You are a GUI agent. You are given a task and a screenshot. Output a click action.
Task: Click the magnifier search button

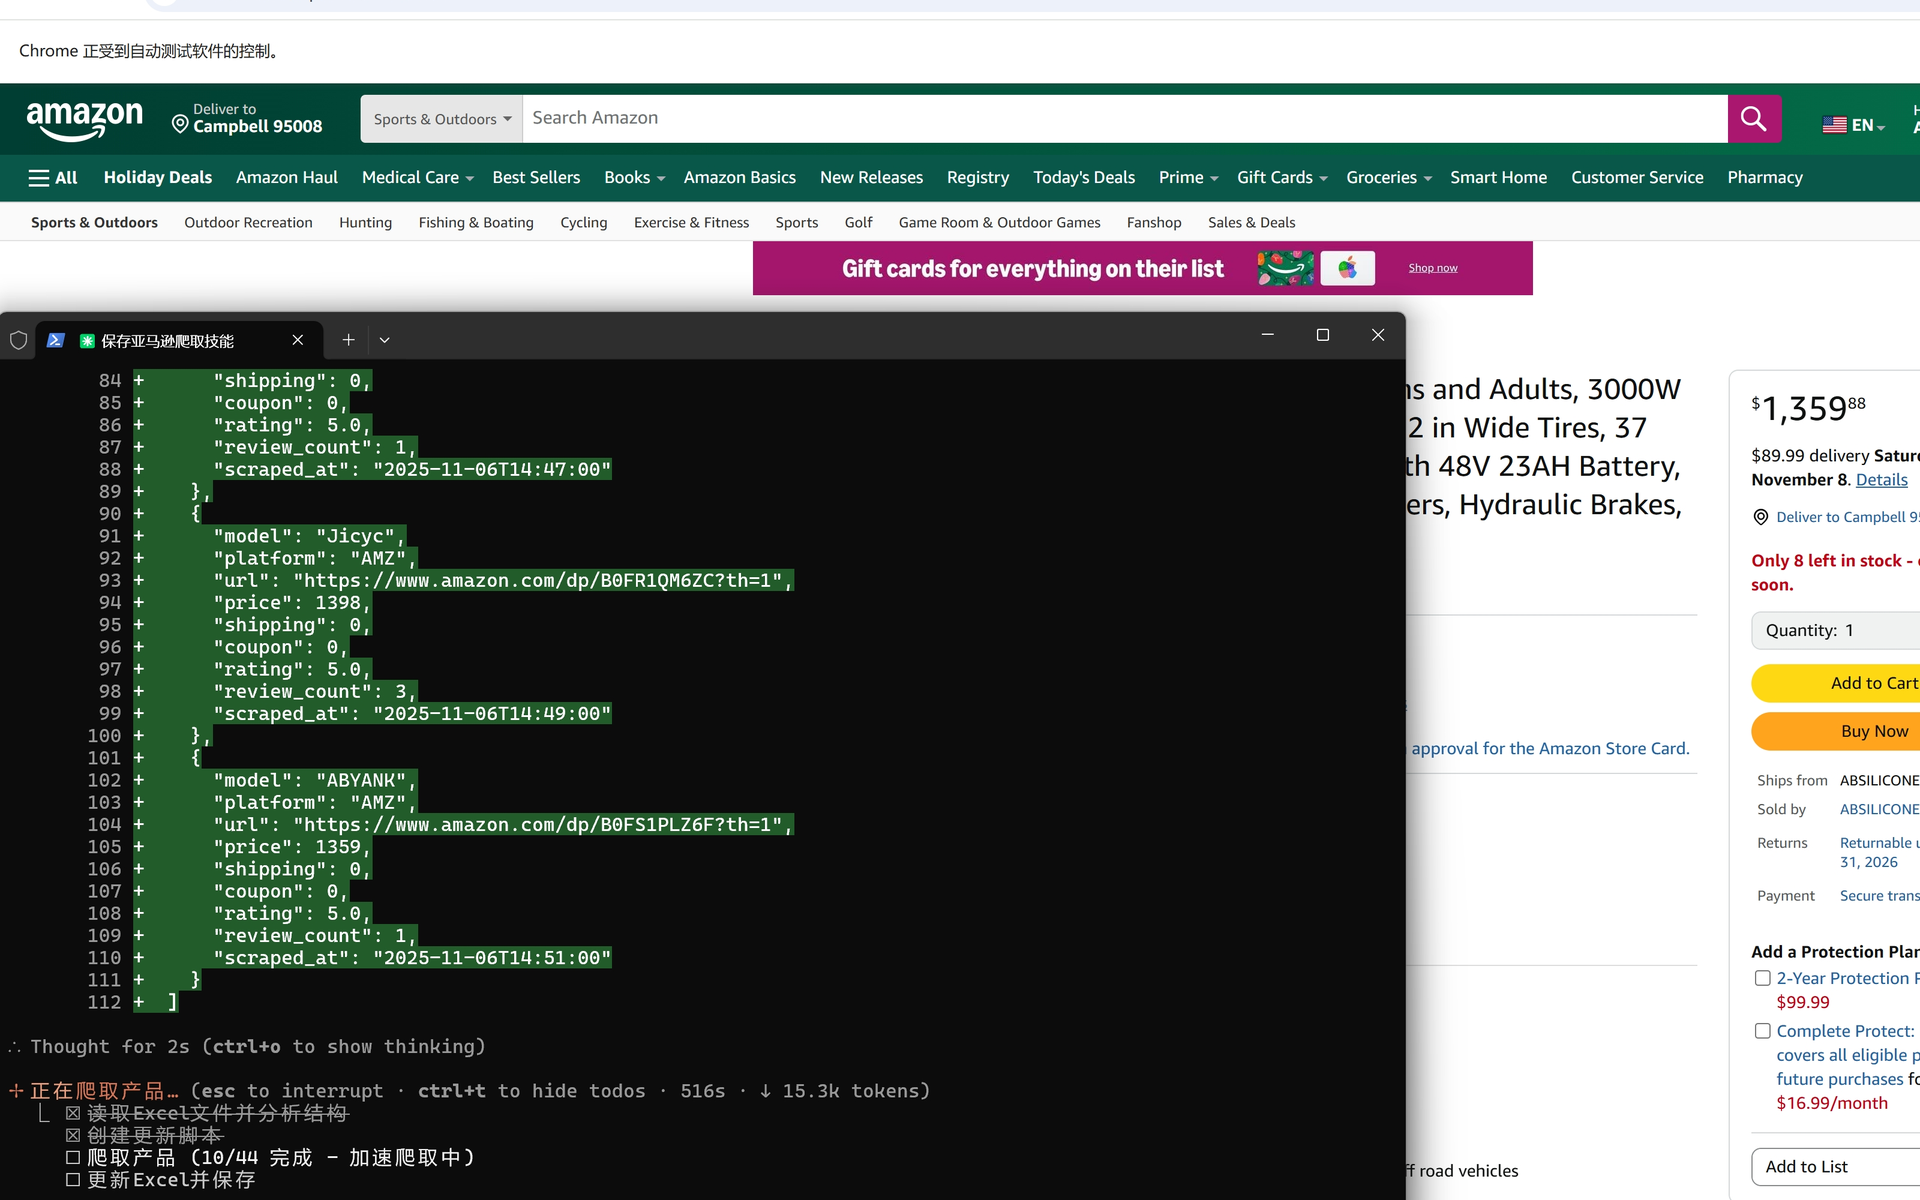pyautogui.click(x=1754, y=119)
